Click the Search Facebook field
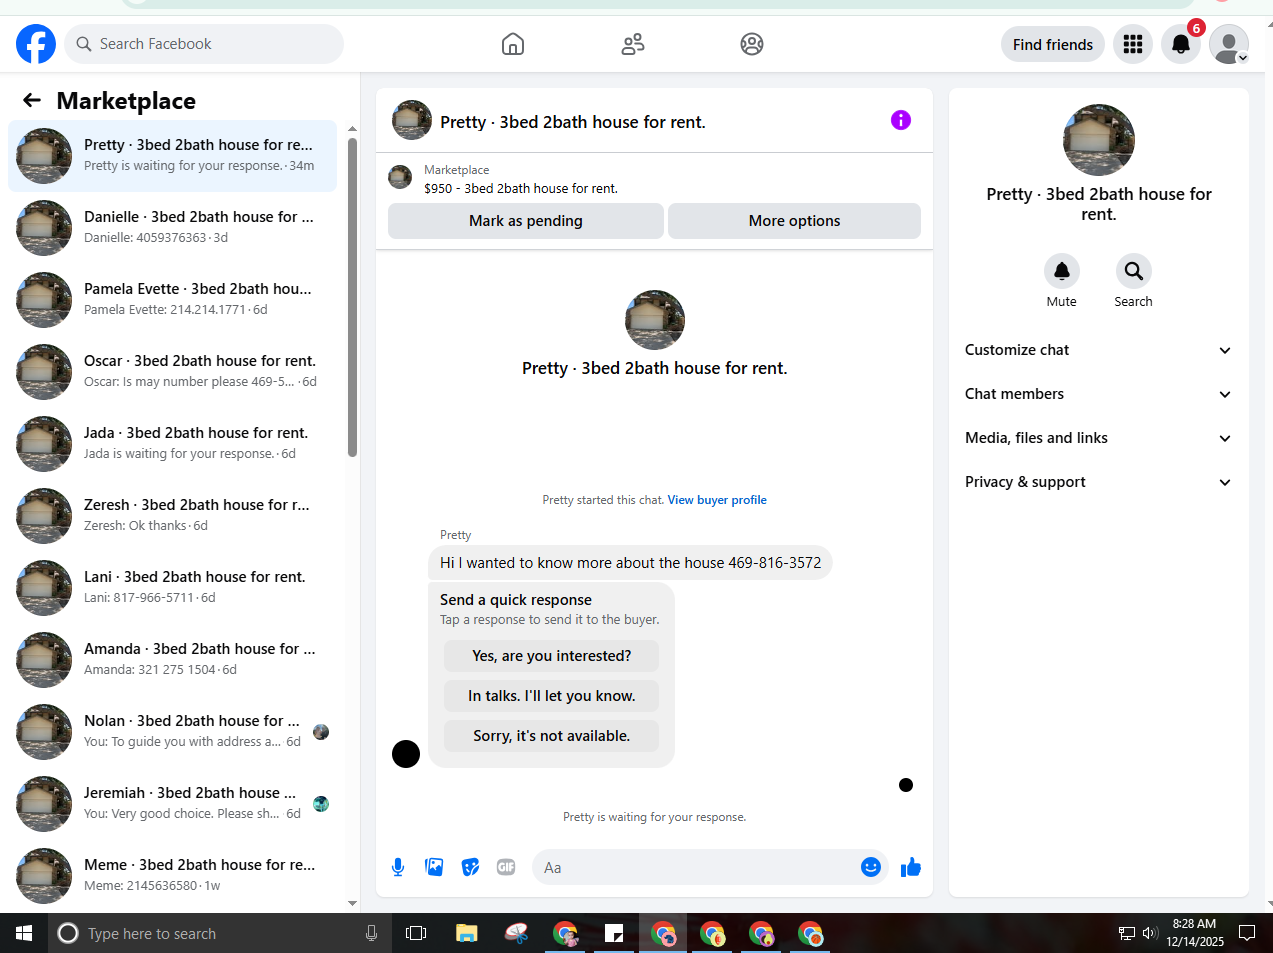1273x953 pixels. coord(205,44)
